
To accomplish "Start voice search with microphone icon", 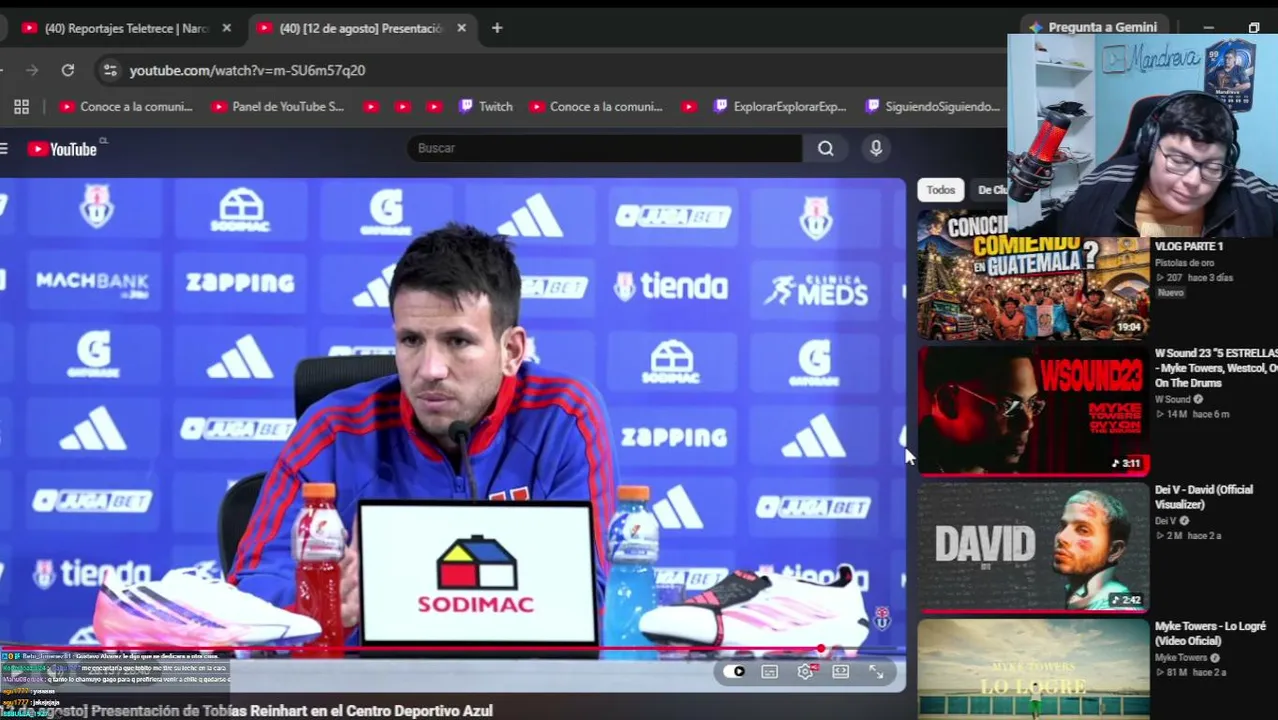I will [876, 148].
